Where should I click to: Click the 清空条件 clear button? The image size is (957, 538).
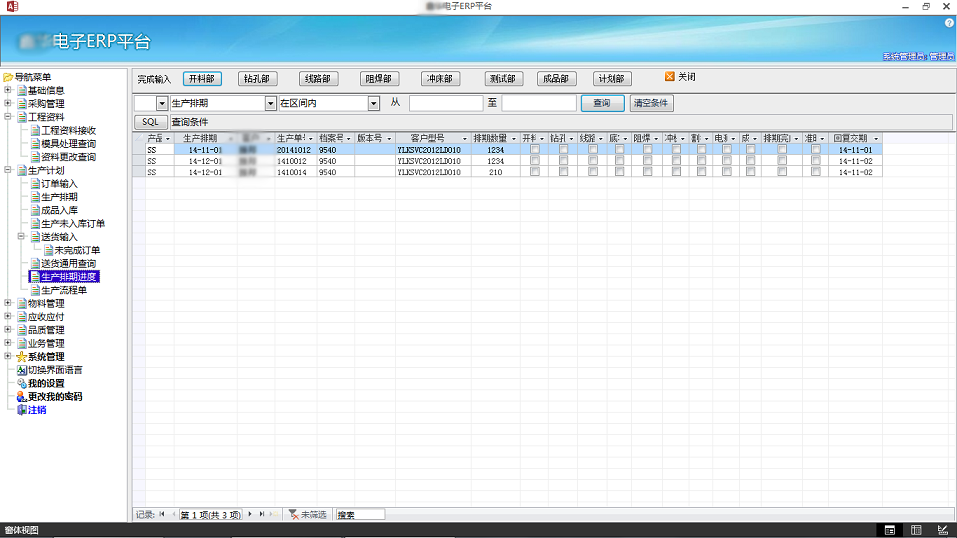click(651, 103)
